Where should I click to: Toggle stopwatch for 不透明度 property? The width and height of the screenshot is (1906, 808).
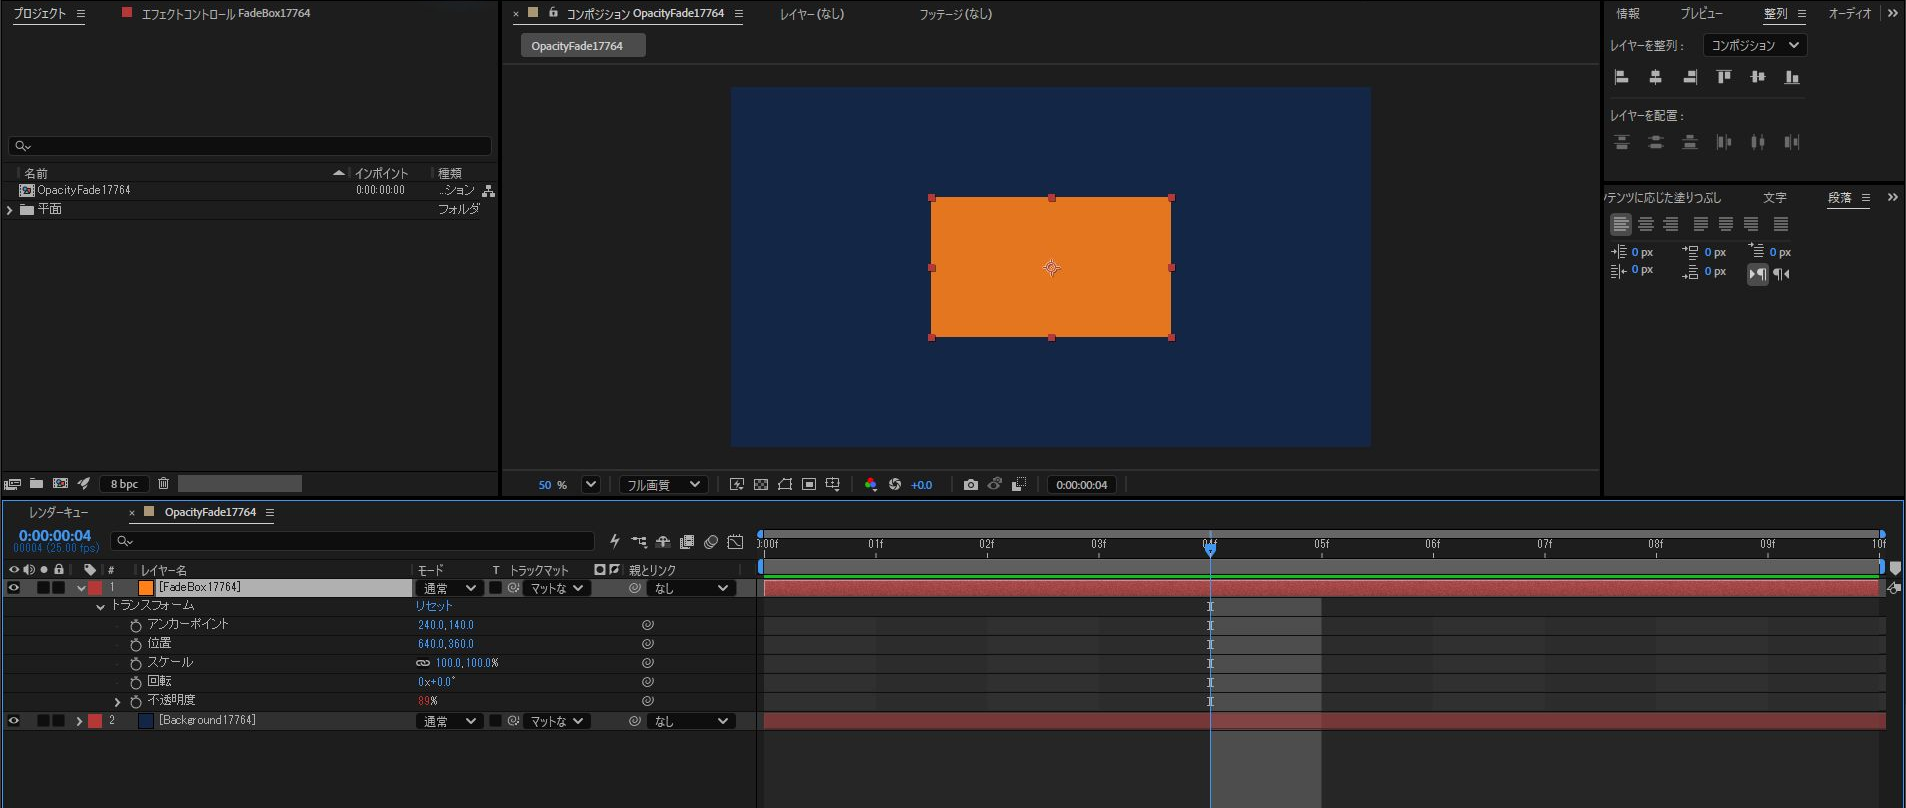coord(136,702)
